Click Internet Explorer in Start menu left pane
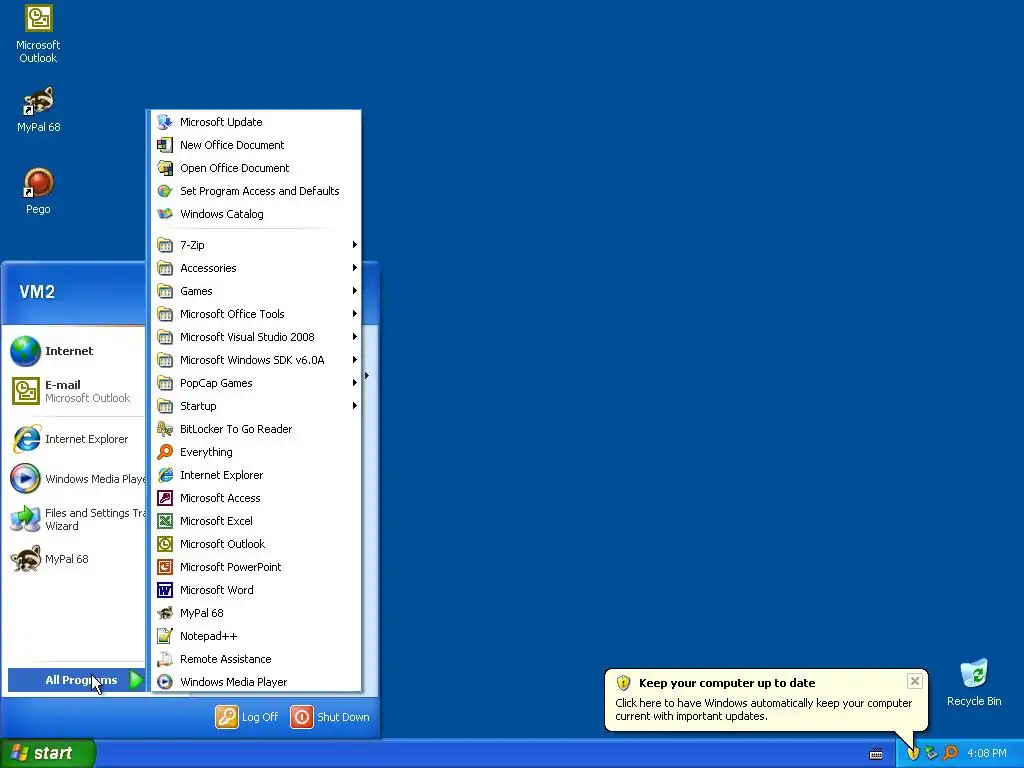 click(x=76, y=440)
